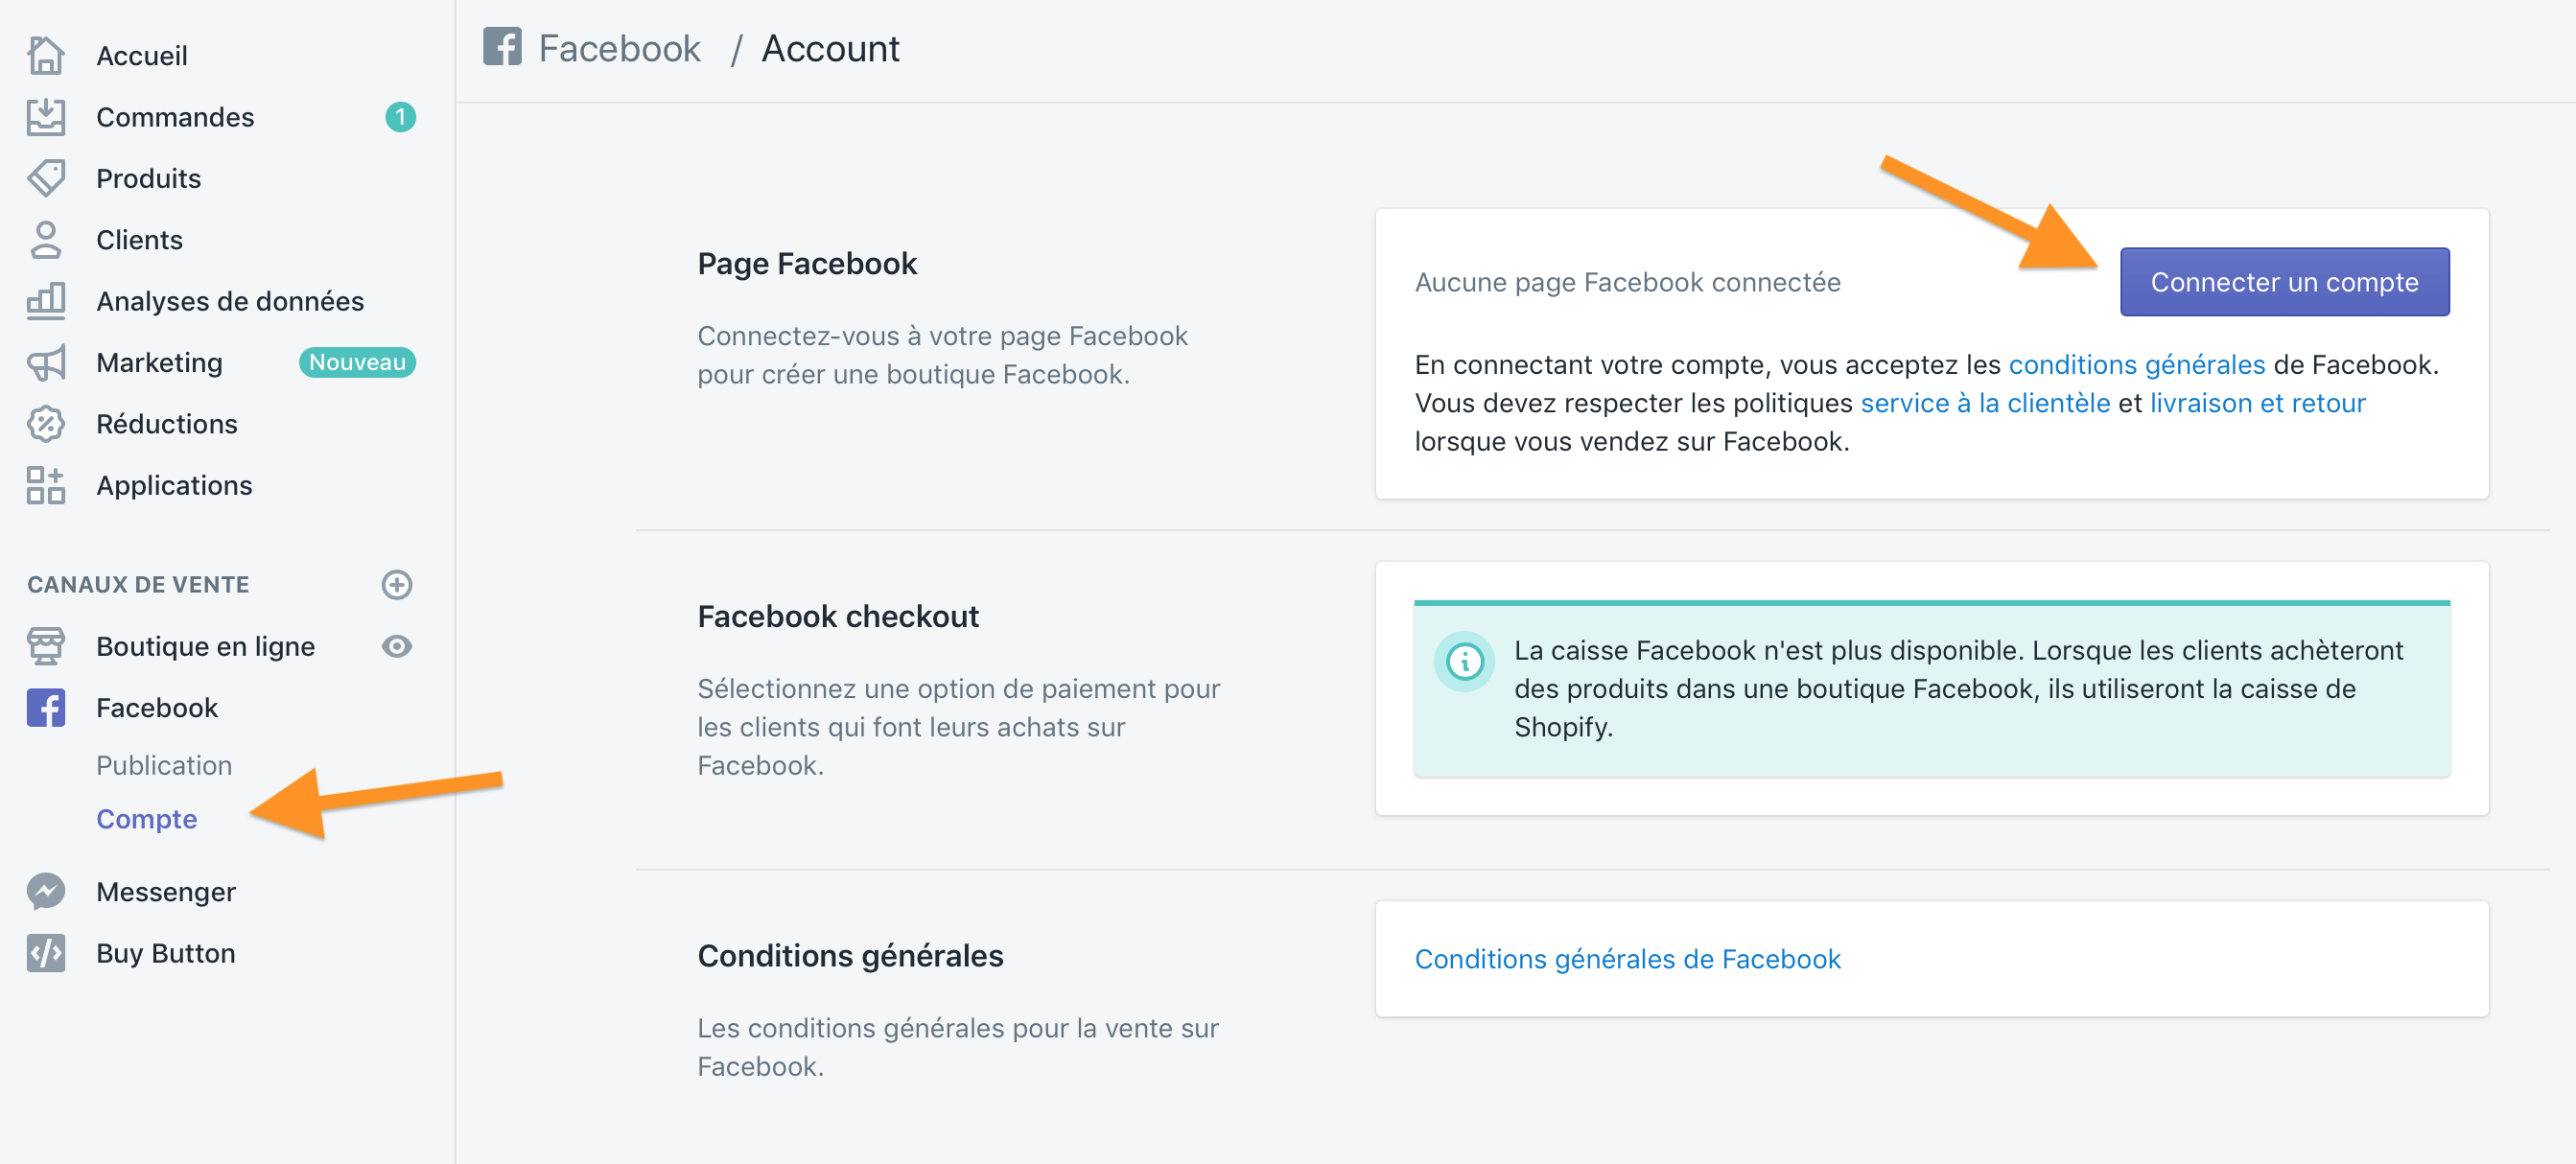Click the Connecter un compte button
Image resolution: width=2576 pixels, height=1164 pixels.
(2284, 282)
